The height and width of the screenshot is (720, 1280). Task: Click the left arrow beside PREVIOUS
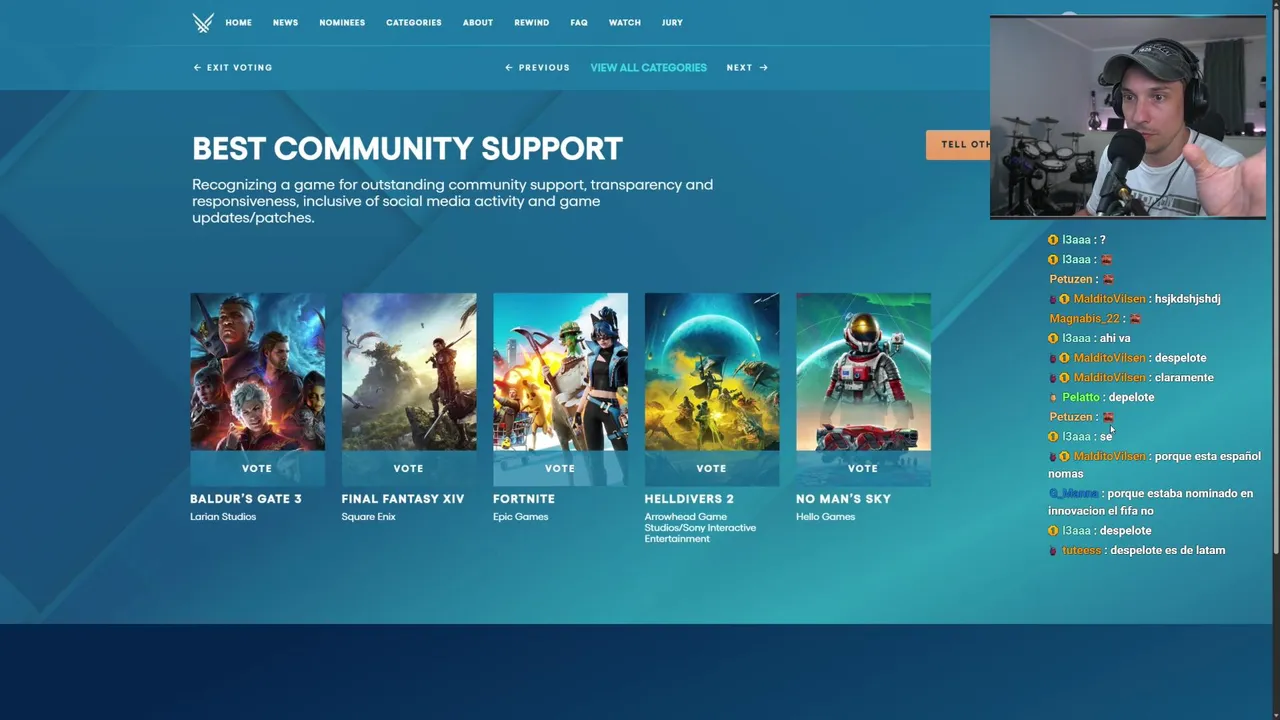(x=509, y=68)
